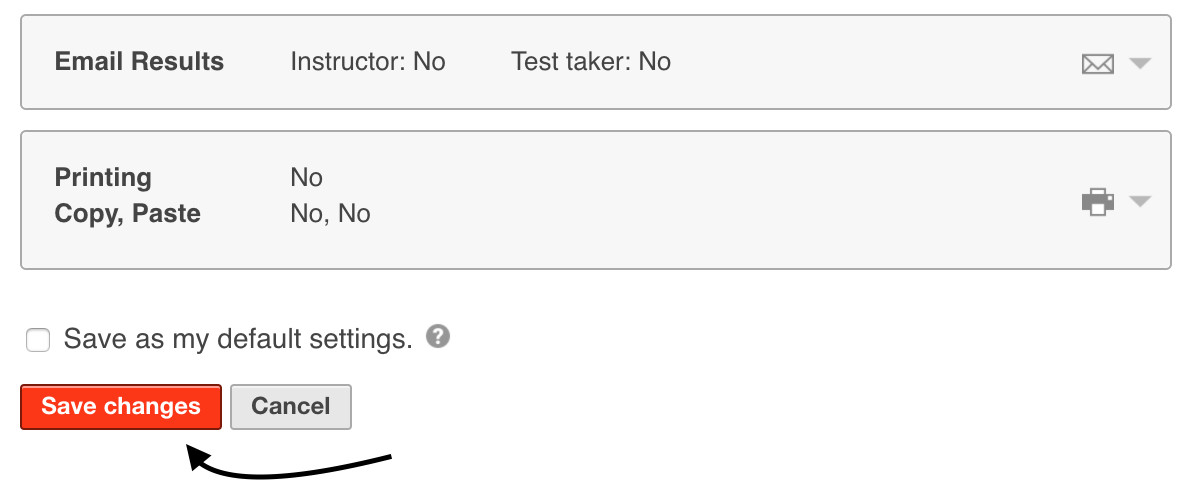Click the black curved arrow annotation
Image resolution: width=1202 pixels, height=494 pixels.
point(290,465)
